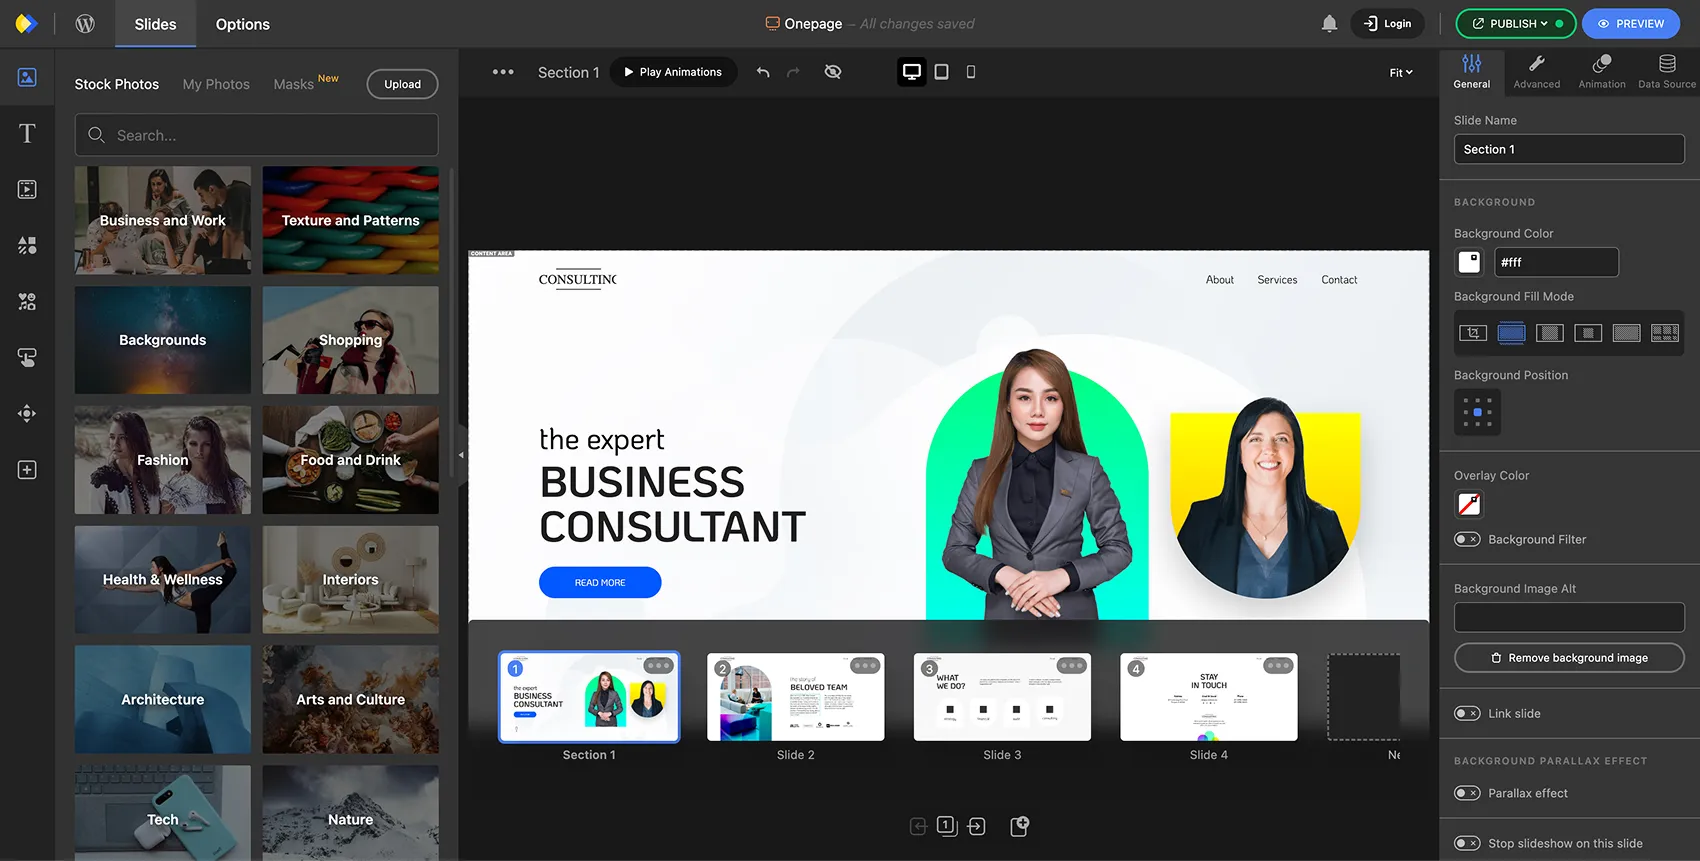Click the undo arrow

763,72
